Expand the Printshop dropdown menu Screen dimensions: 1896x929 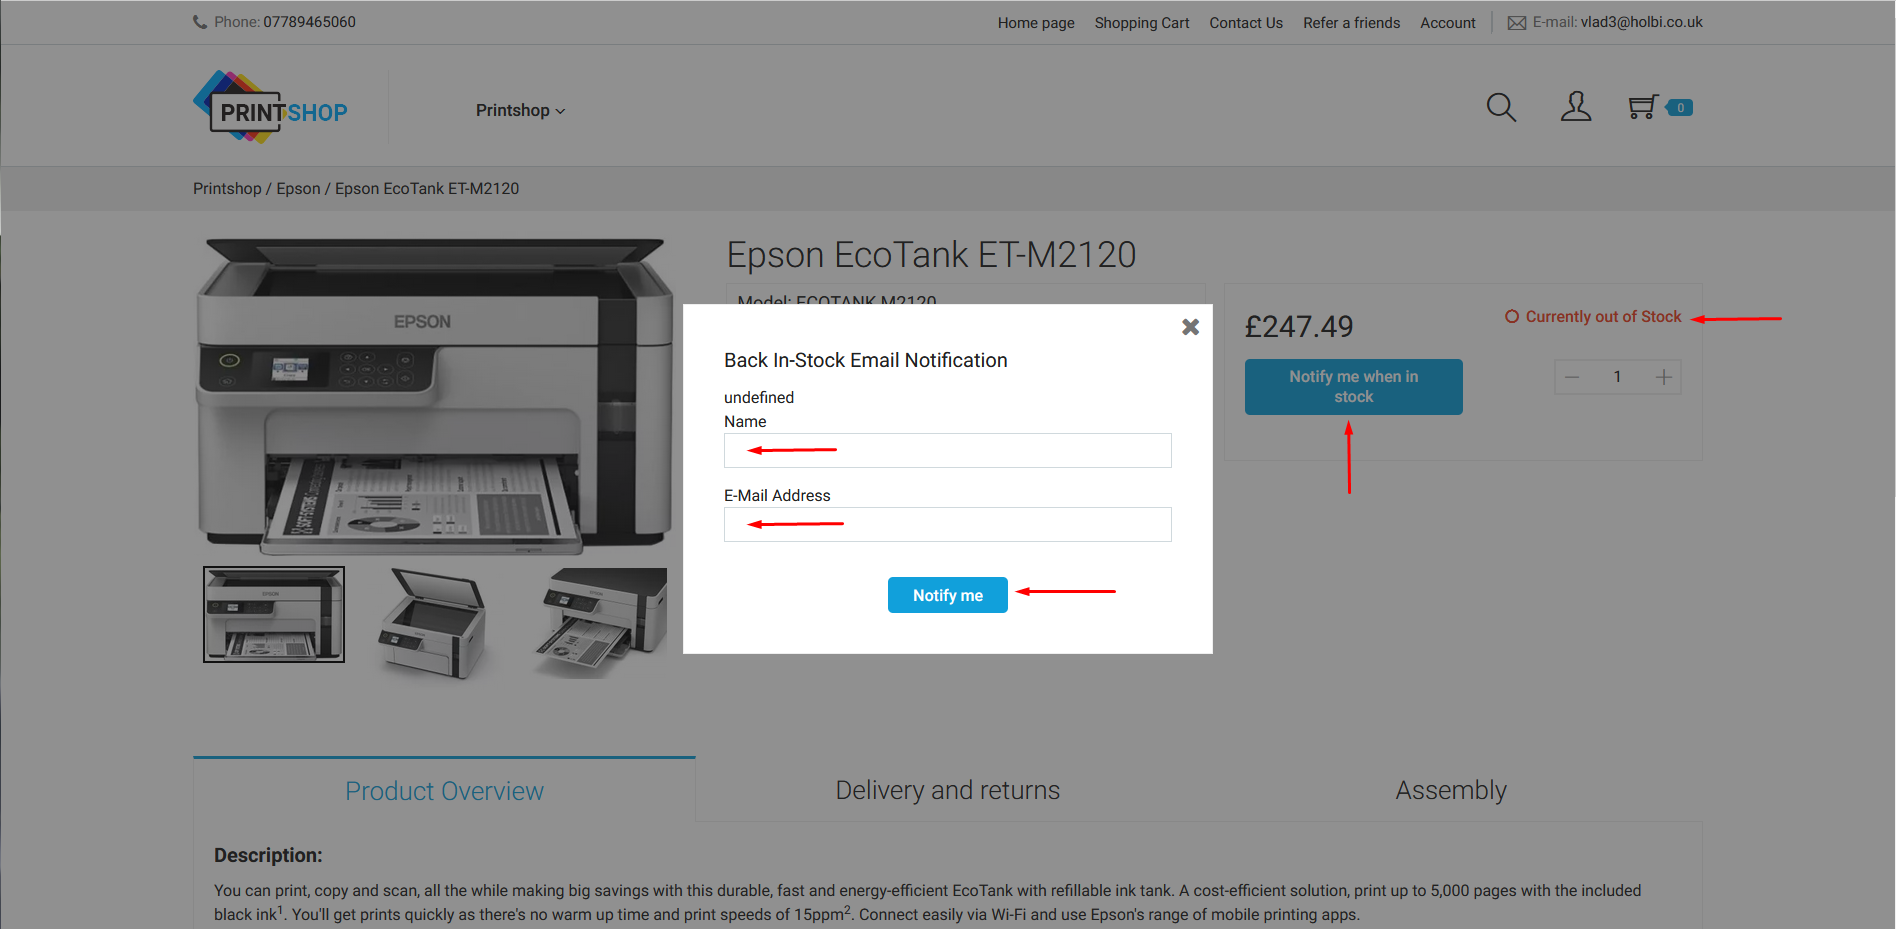[520, 110]
